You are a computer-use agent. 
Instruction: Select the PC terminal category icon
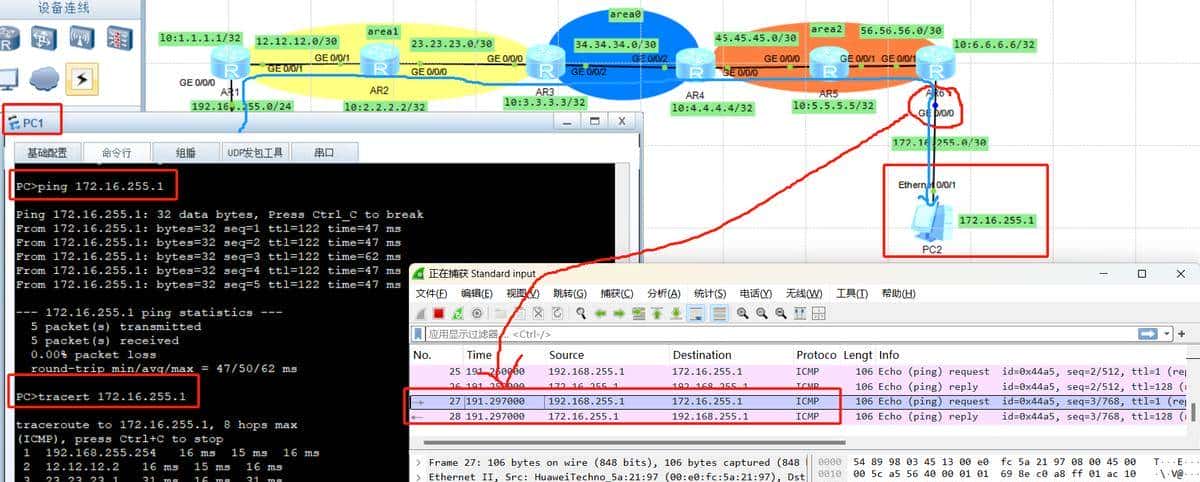pos(9,78)
